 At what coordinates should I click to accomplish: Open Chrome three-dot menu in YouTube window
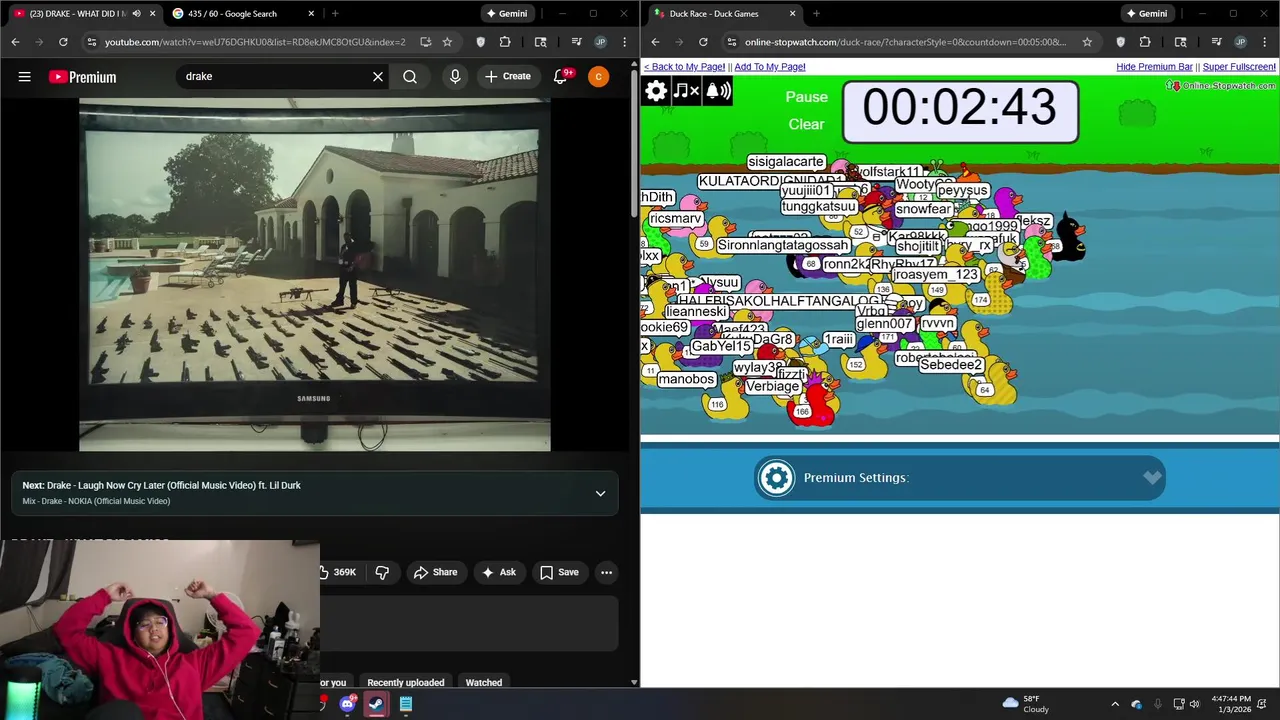tap(624, 42)
